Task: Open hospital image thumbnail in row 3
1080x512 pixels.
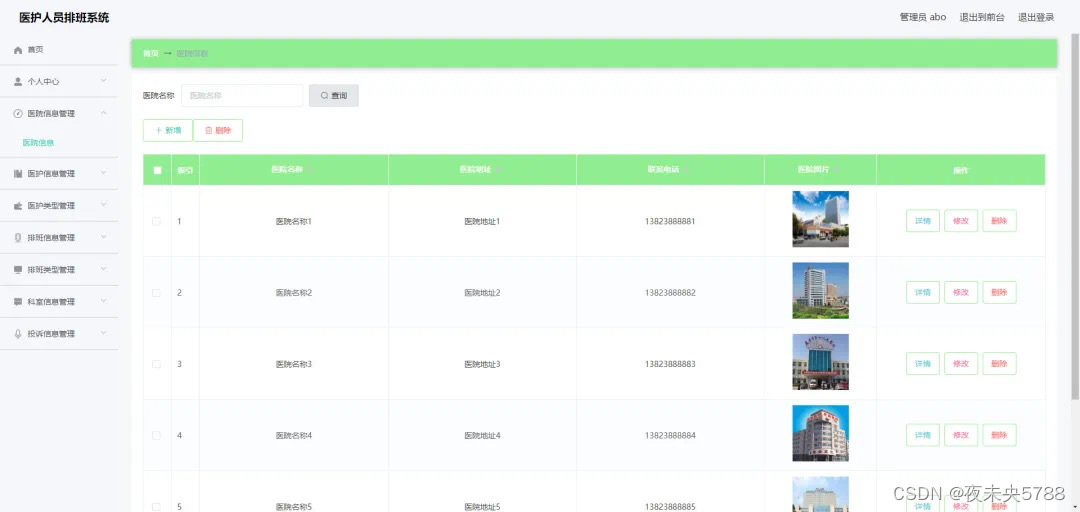Action: pos(820,362)
